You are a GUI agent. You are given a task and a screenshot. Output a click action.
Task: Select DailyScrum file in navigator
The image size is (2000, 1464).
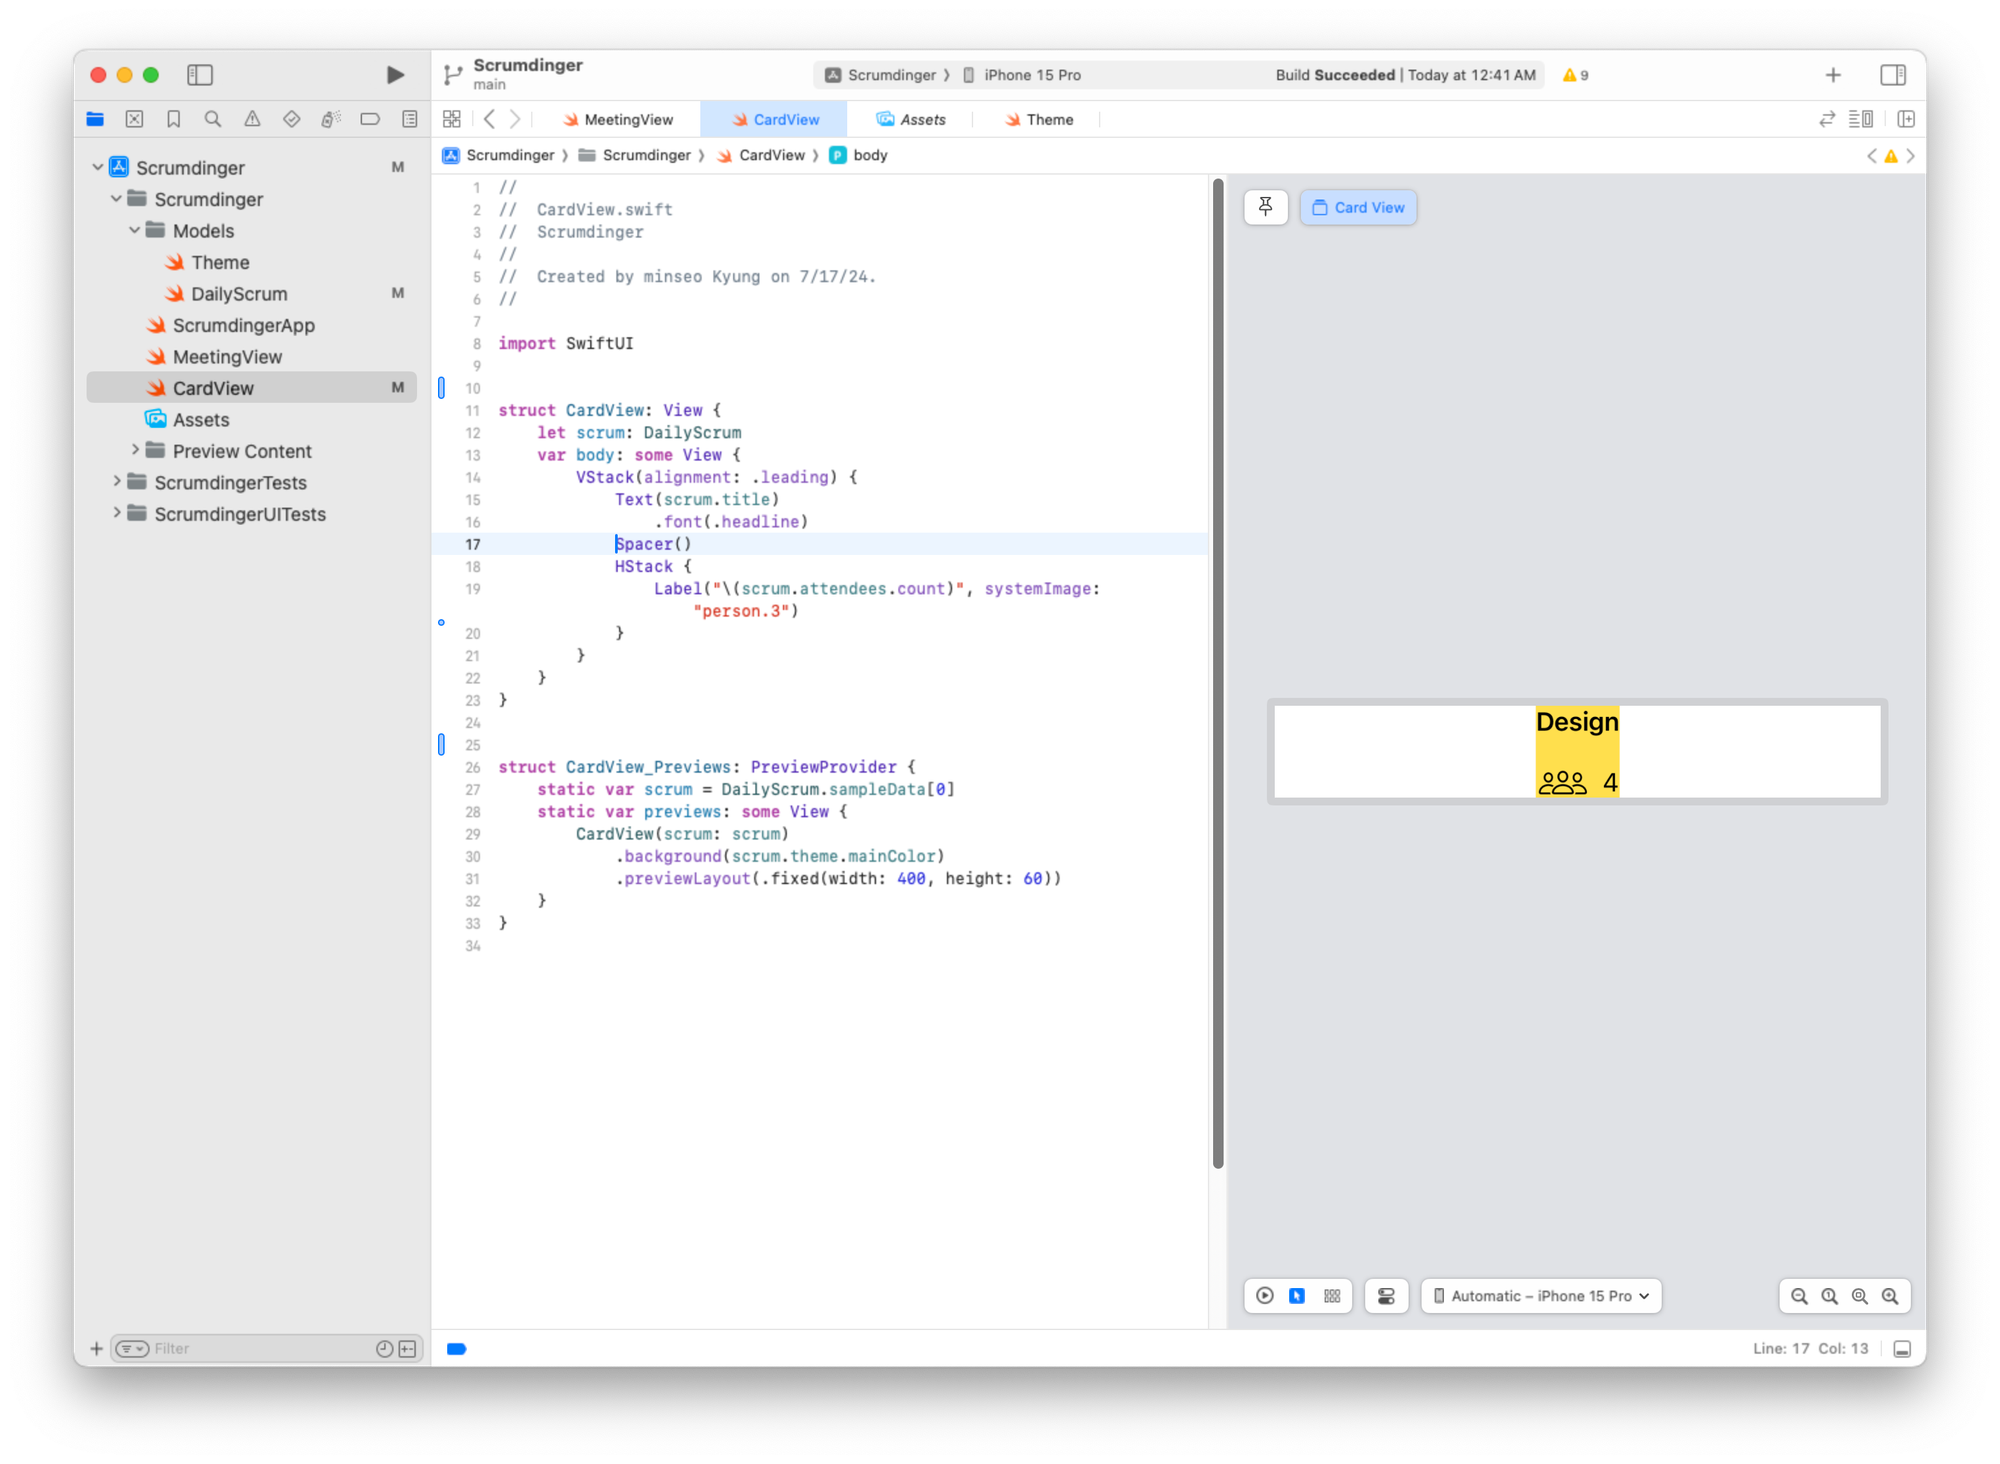pos(239,294)
